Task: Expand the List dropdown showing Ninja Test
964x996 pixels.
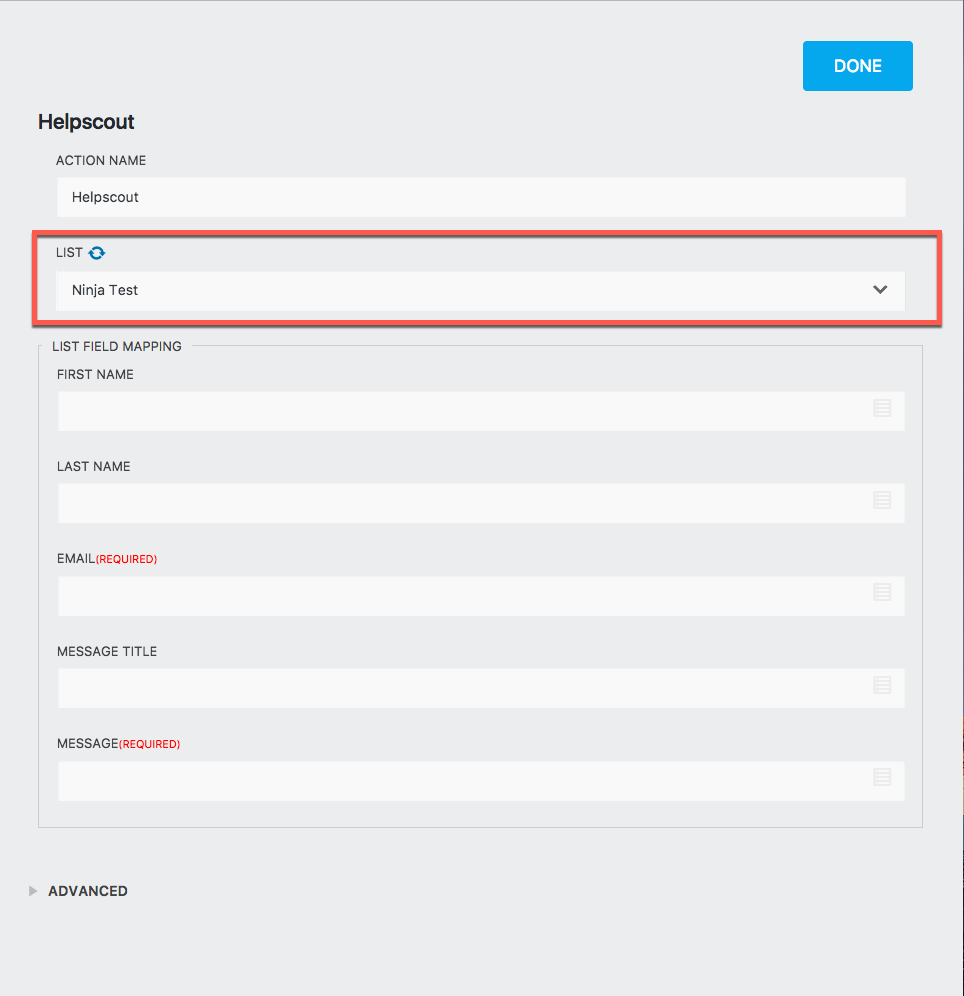Action: pyautogui.click(x=480, y=289)
